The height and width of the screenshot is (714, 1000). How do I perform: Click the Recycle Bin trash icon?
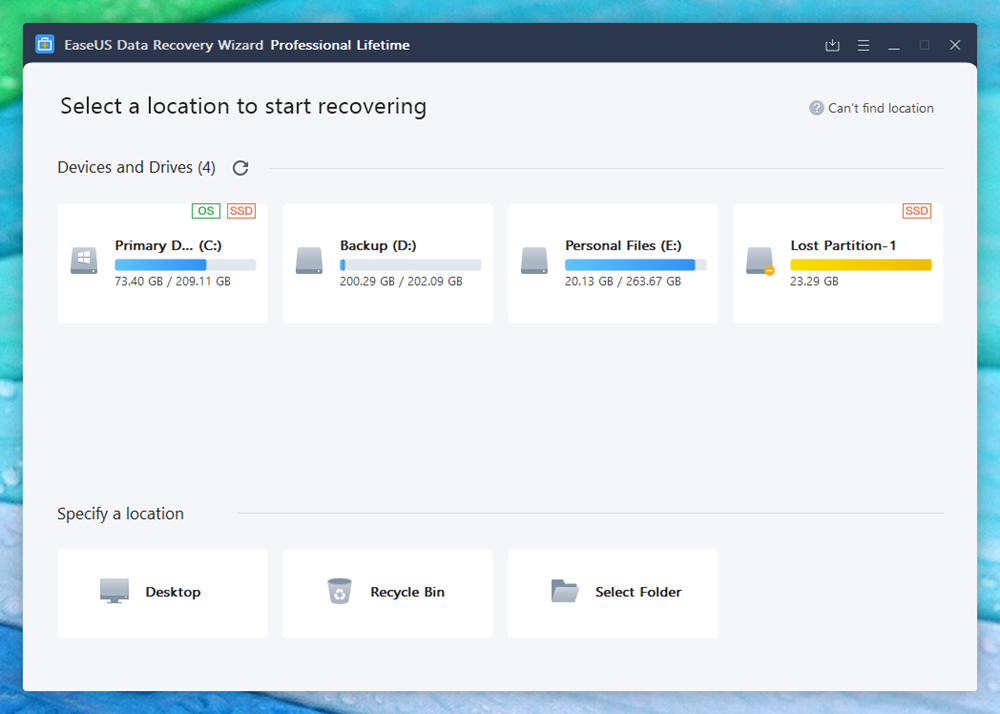tap(340, 591)
